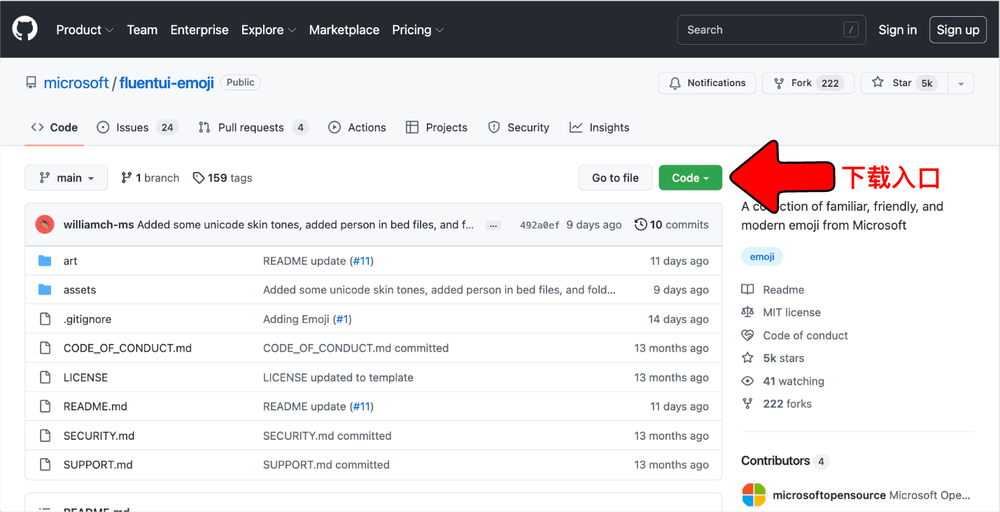Open the green Code dropdown
The image size is (1000, 512).
point(690,178)
